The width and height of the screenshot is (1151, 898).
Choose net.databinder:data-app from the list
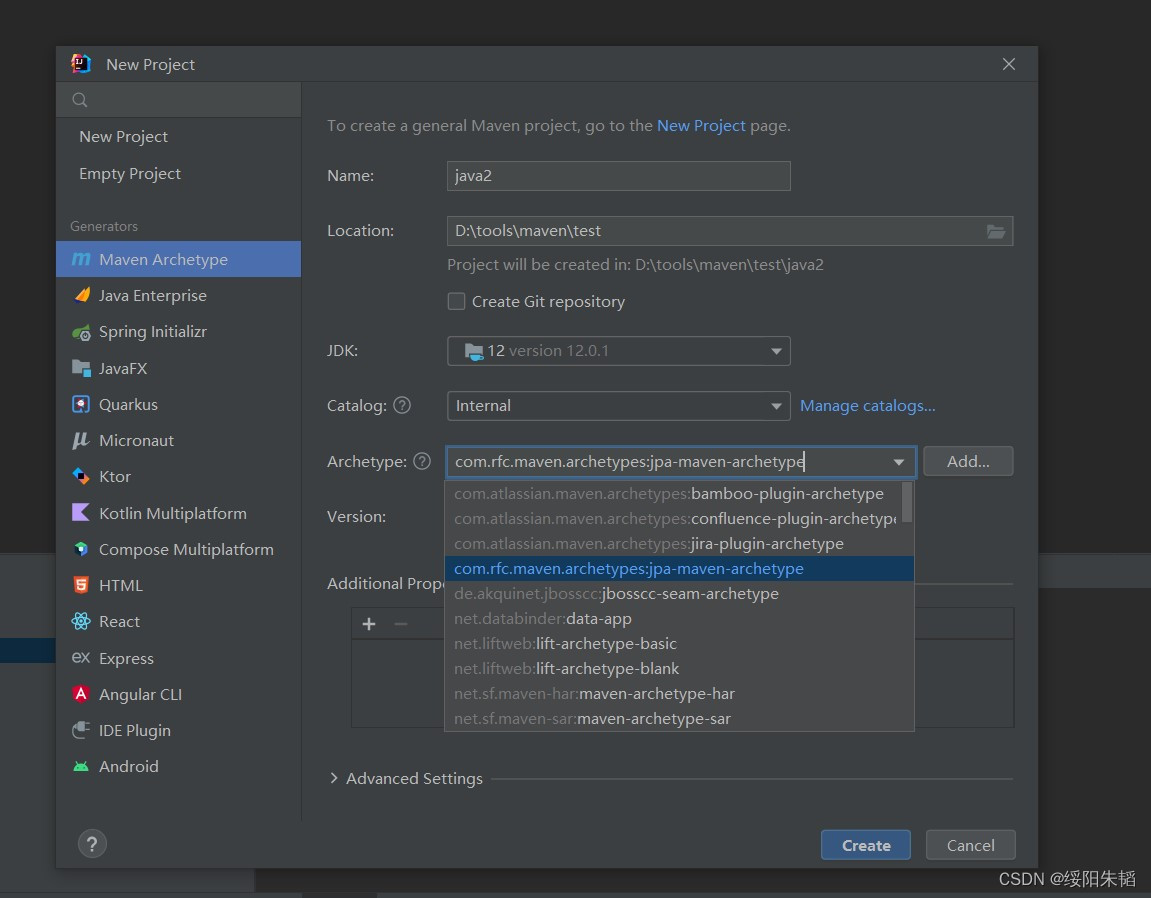pos(679,618)
